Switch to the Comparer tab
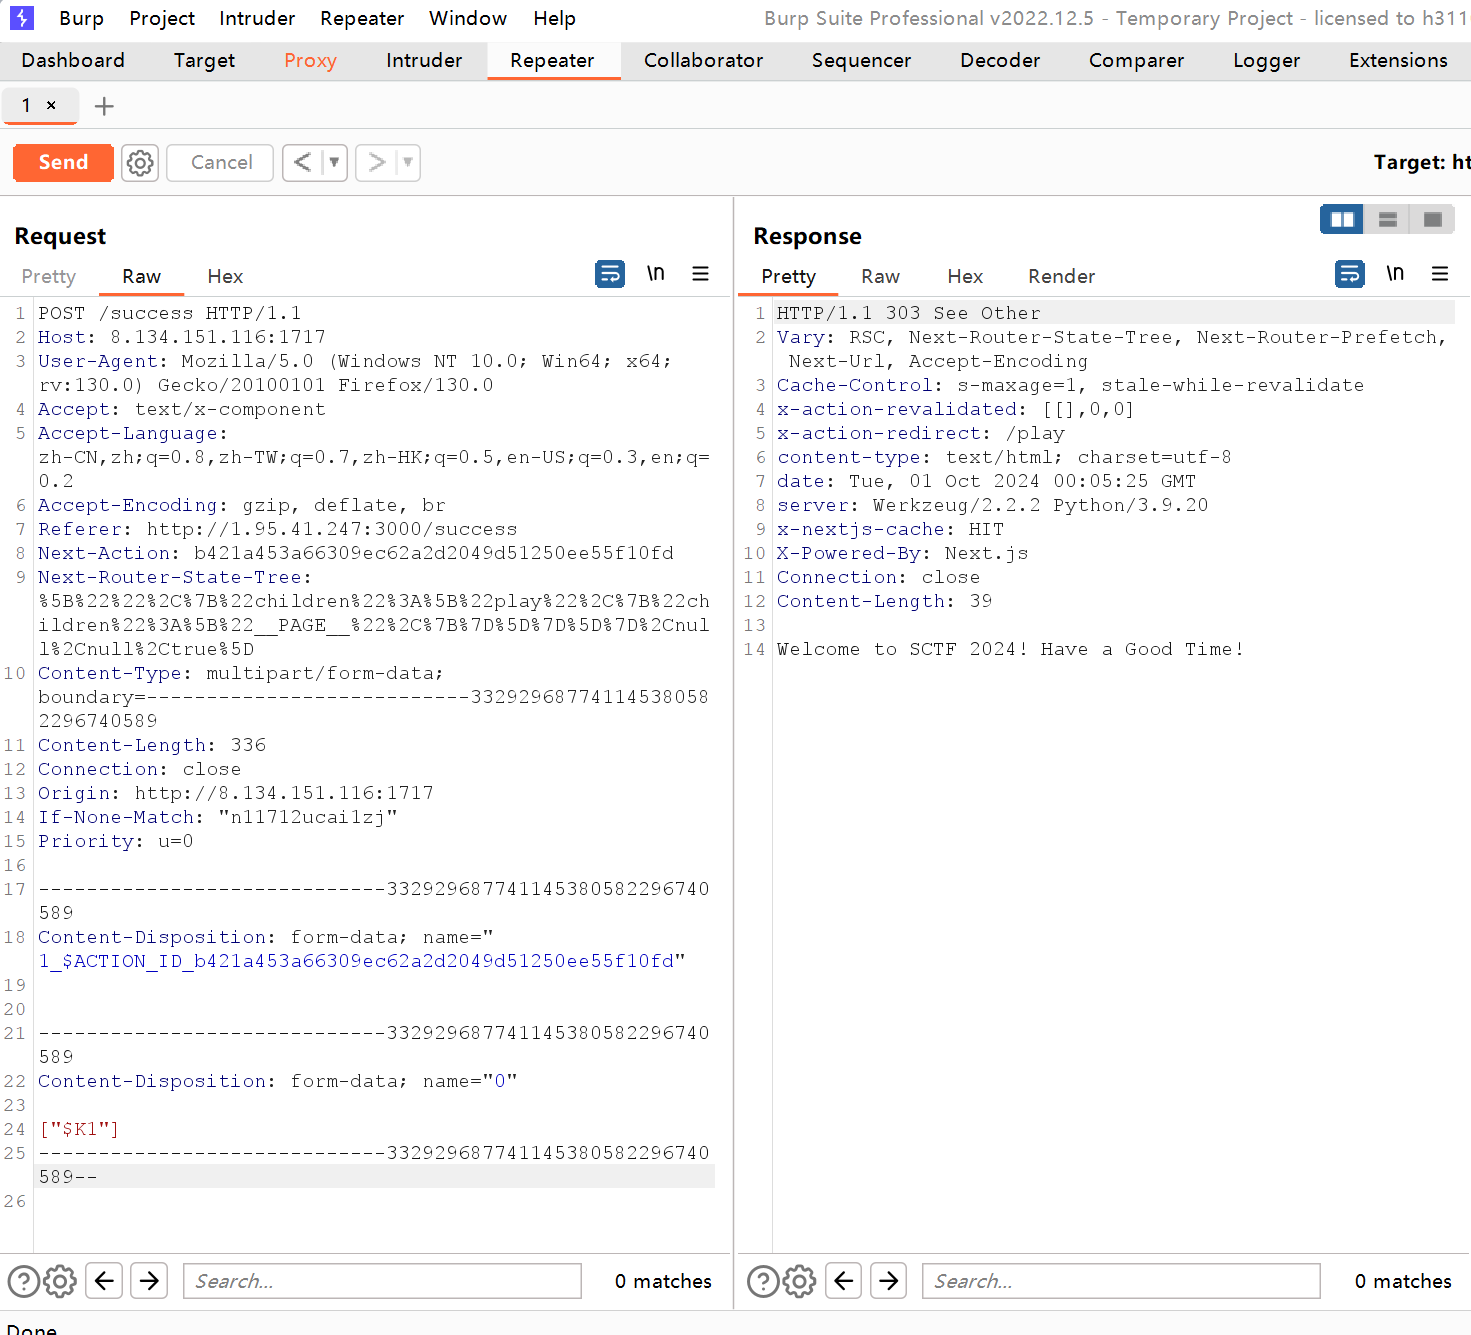This screenshot has height=1335, width=1471. 1136,60
